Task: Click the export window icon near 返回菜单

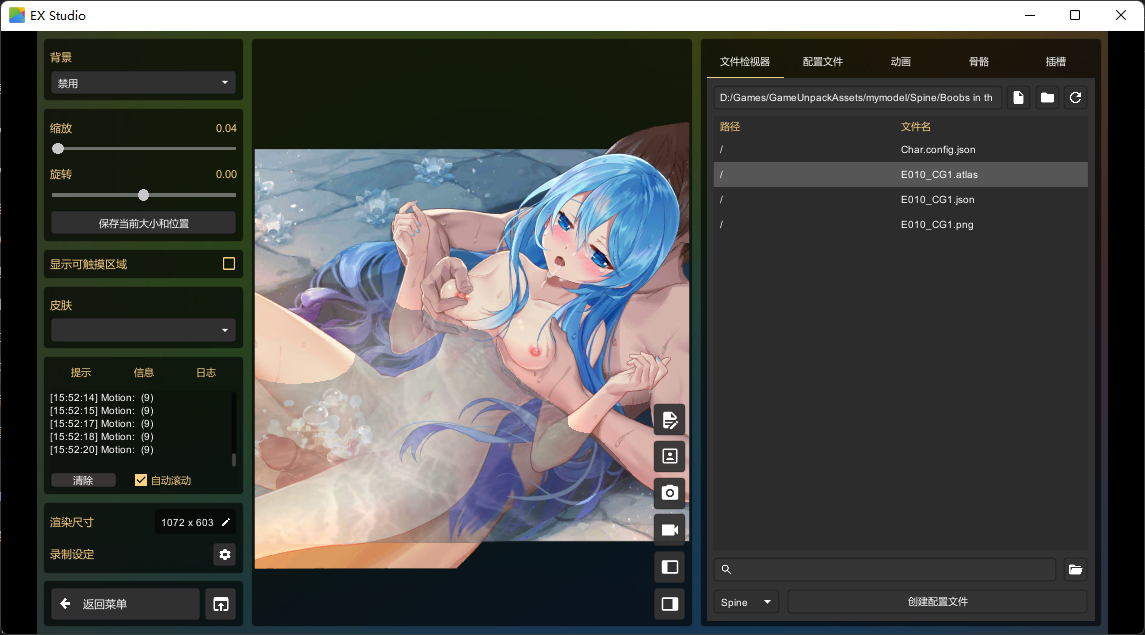Action: 221,604
